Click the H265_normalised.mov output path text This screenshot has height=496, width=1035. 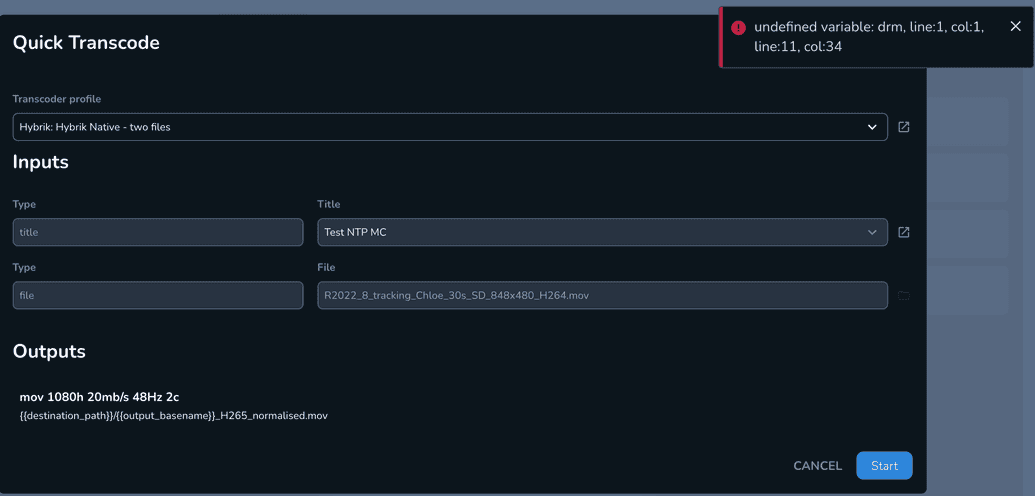pyautogui.click(x=174, y=416)
